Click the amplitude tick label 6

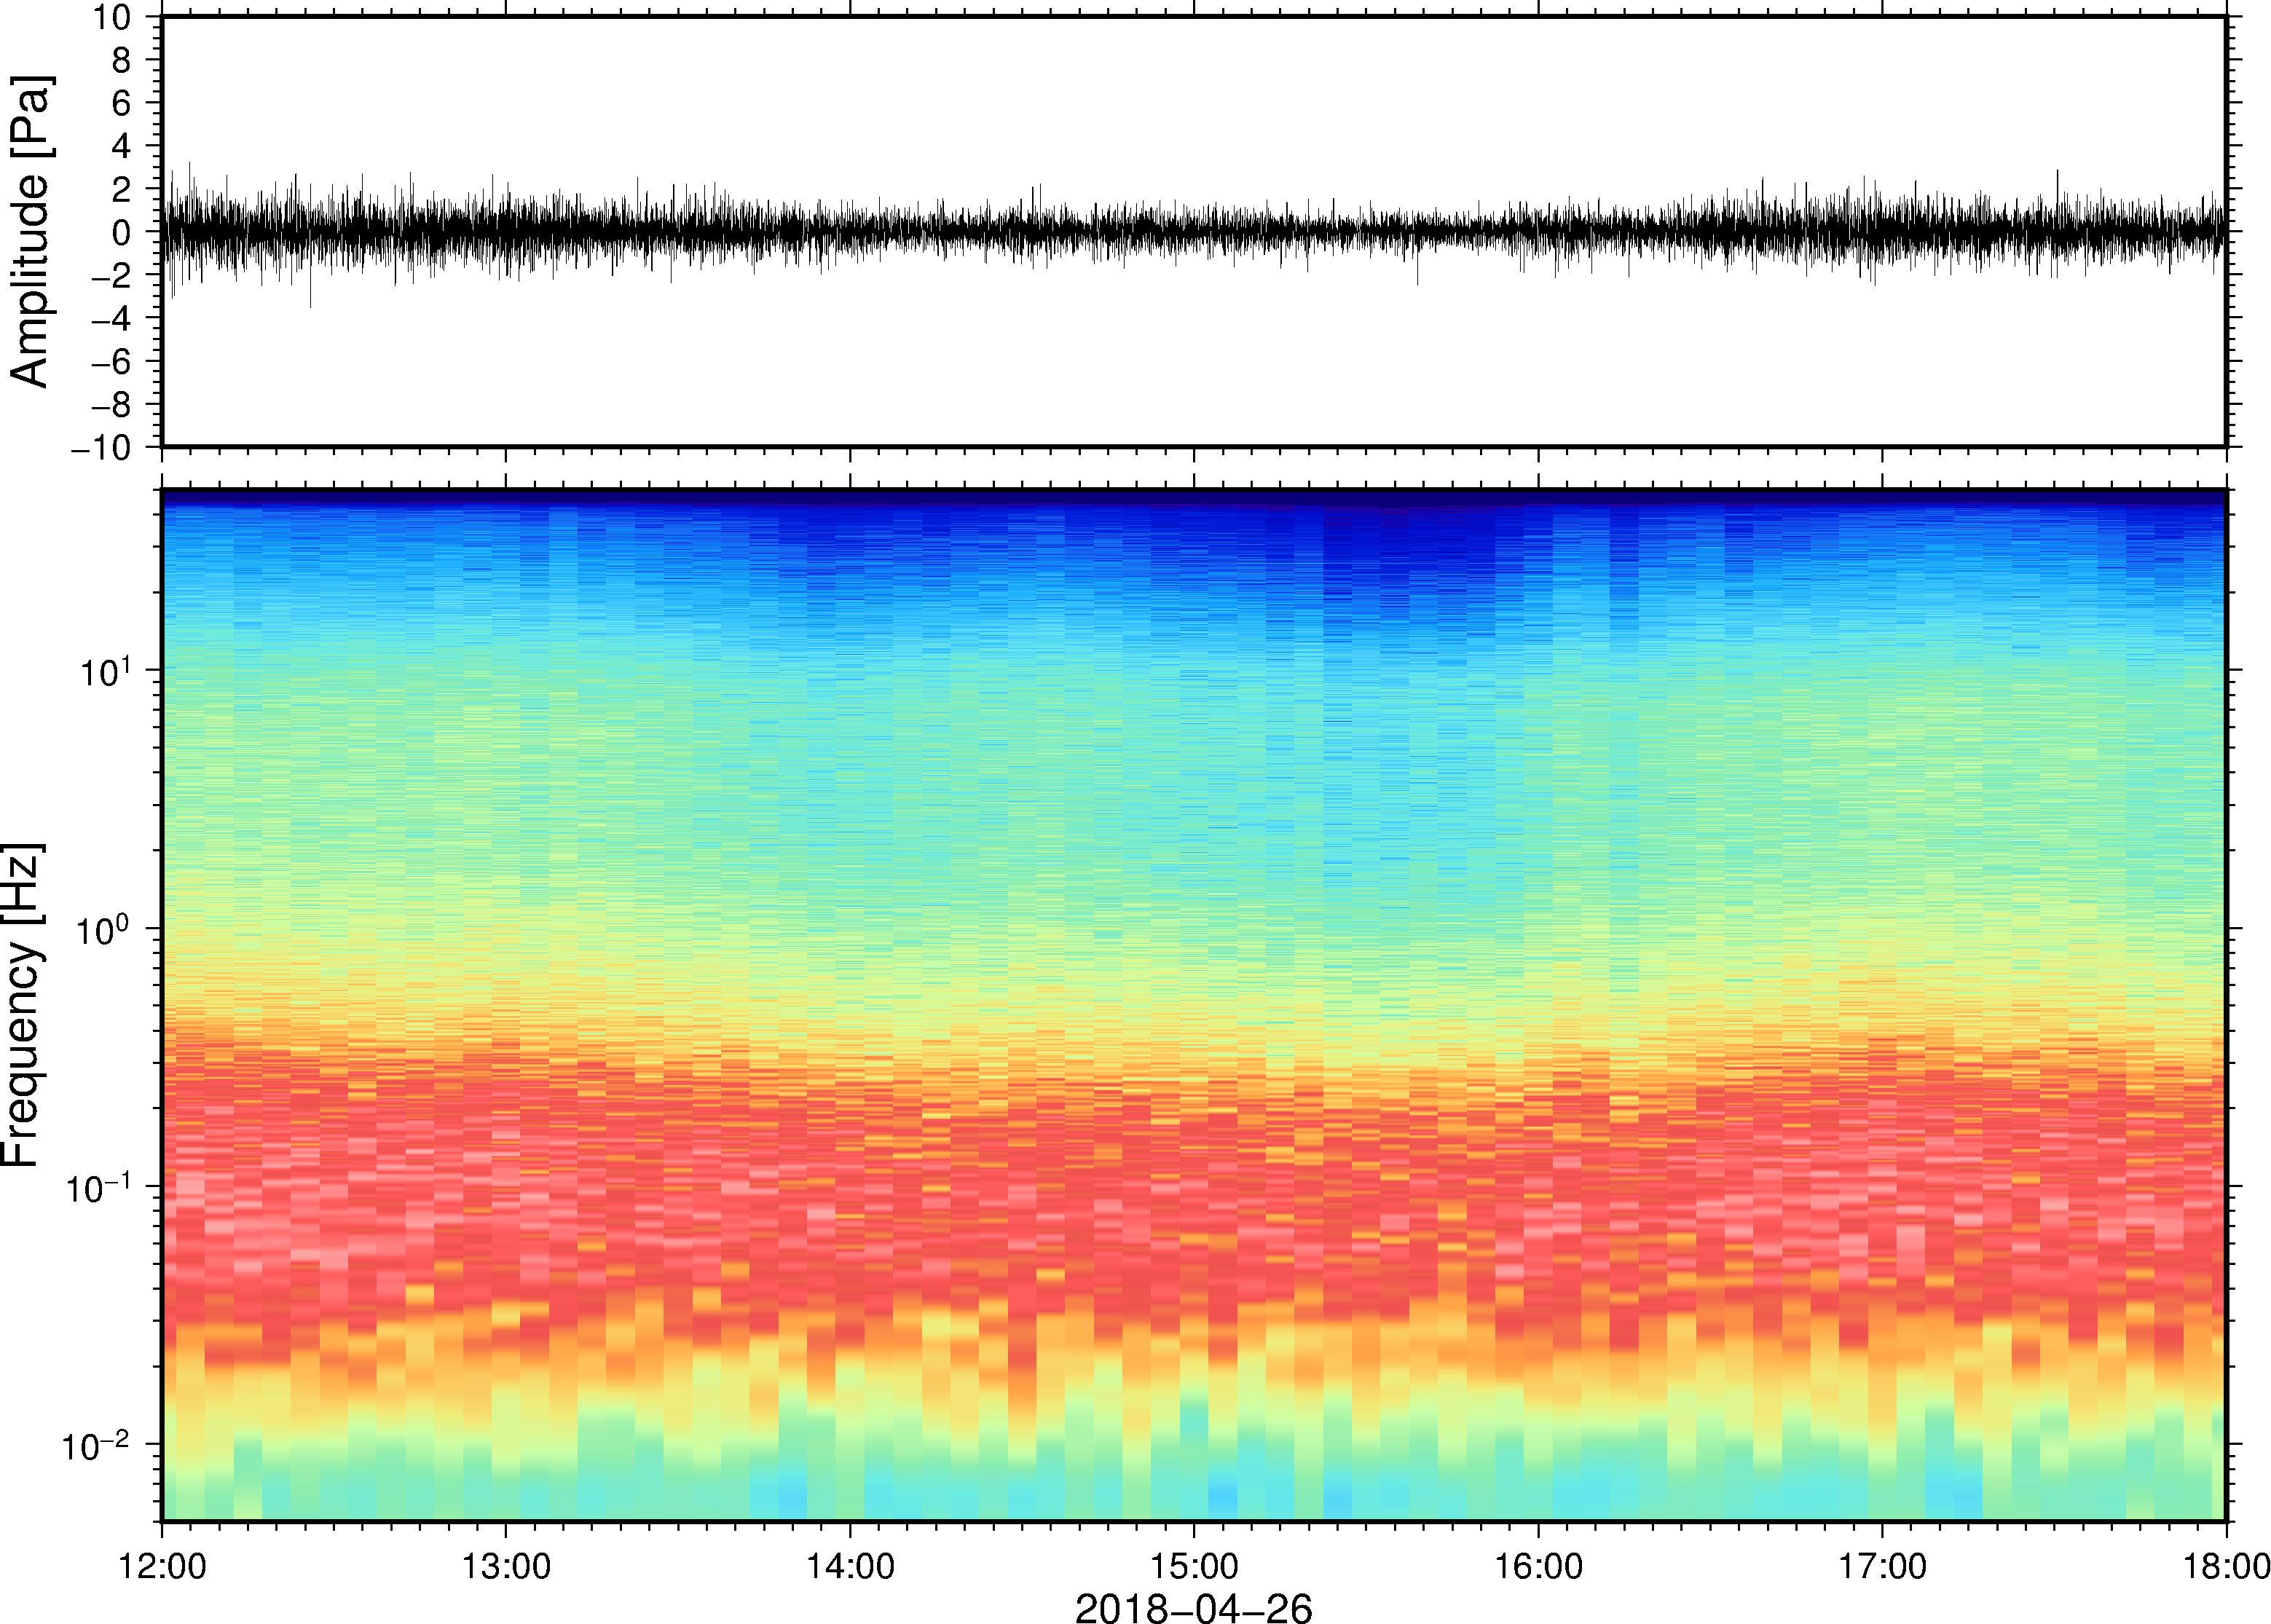tap(122, 103)
